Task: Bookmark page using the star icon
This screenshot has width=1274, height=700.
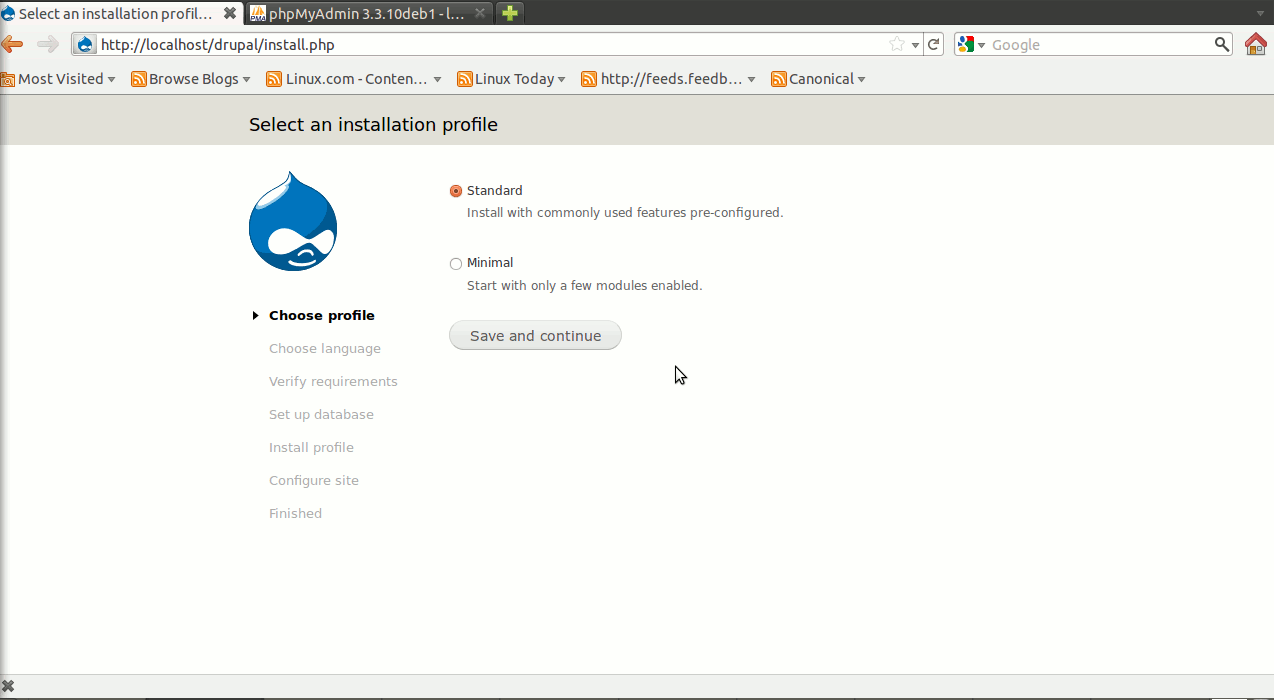Action: tap(897, 44)
